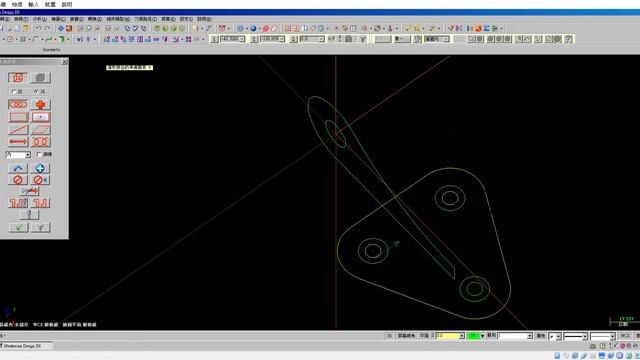Select solids chaining mode in the chaining dialog

click(40, 78)
